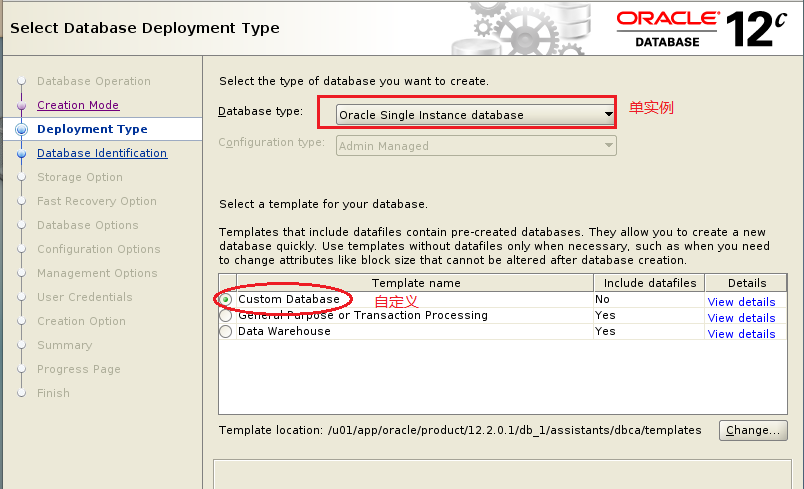804x489 pixels.
Task: Click the User Credentials step
Action: click(85, 297)
